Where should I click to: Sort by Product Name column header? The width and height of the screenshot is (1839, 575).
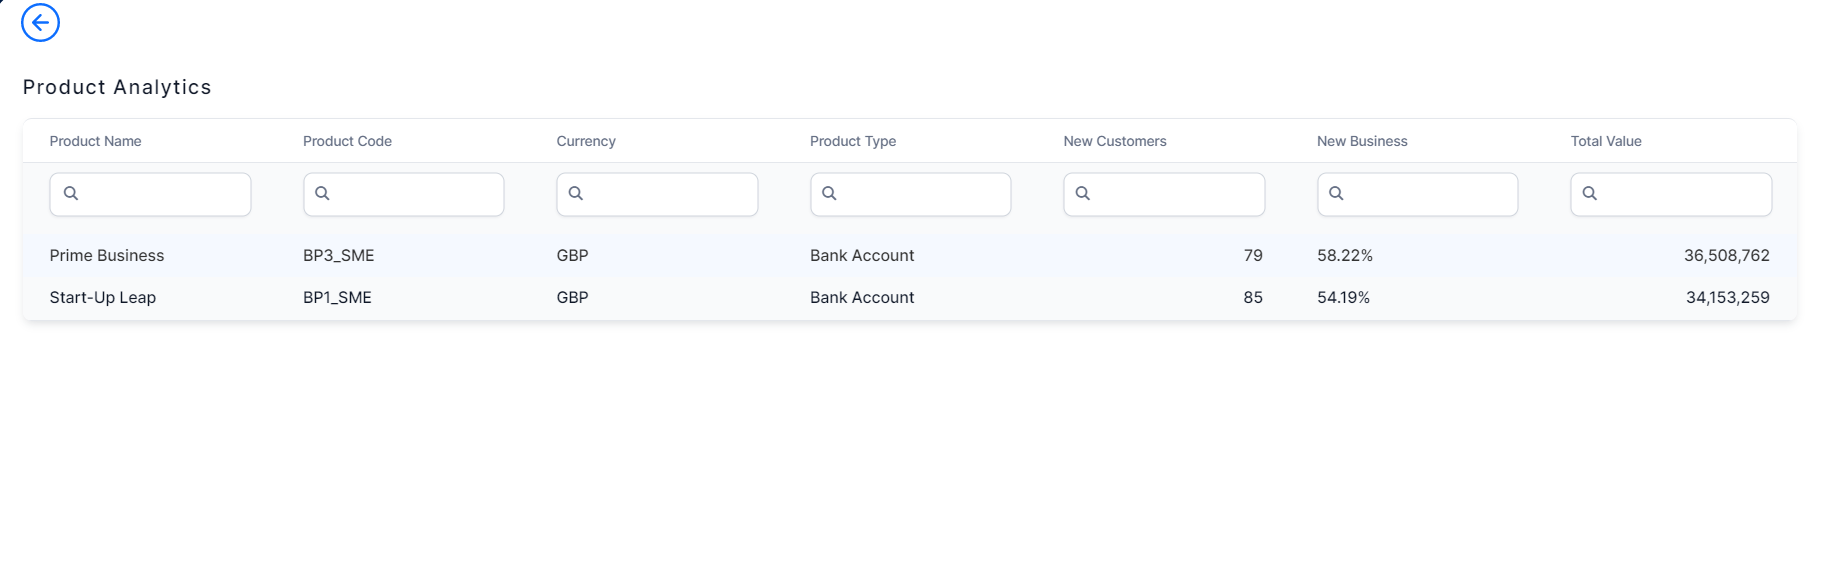[95, 141]
